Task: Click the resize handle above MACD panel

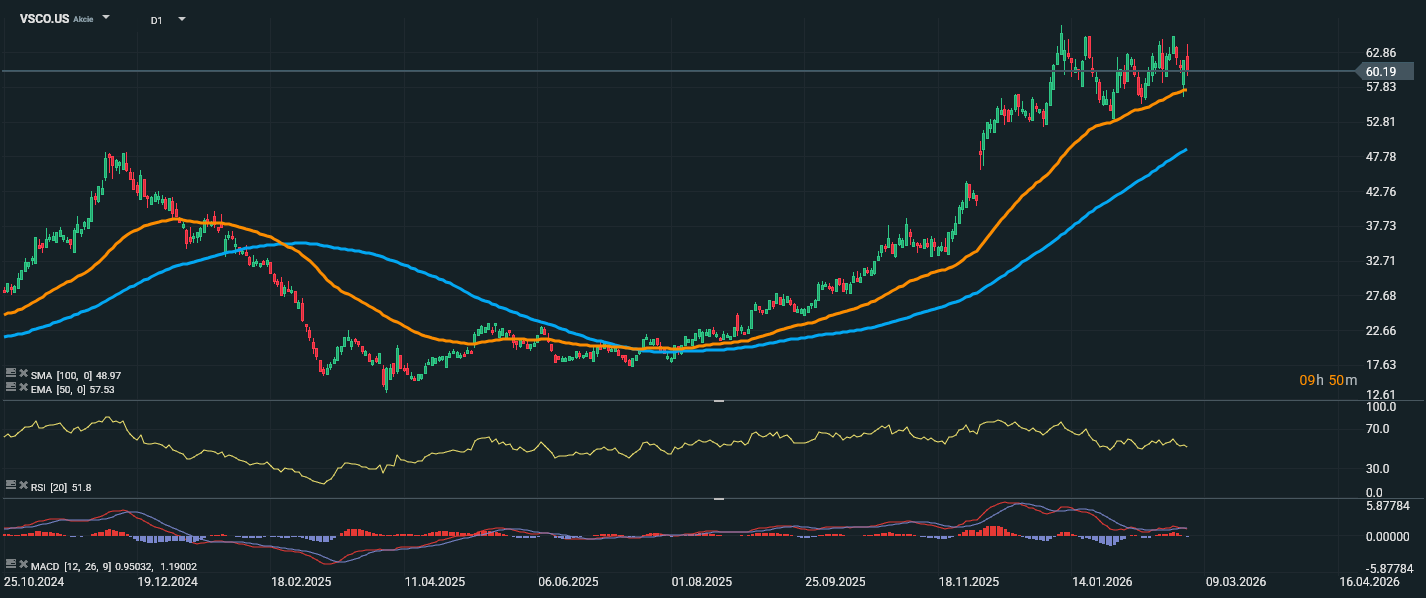Action: coord(718,498)
